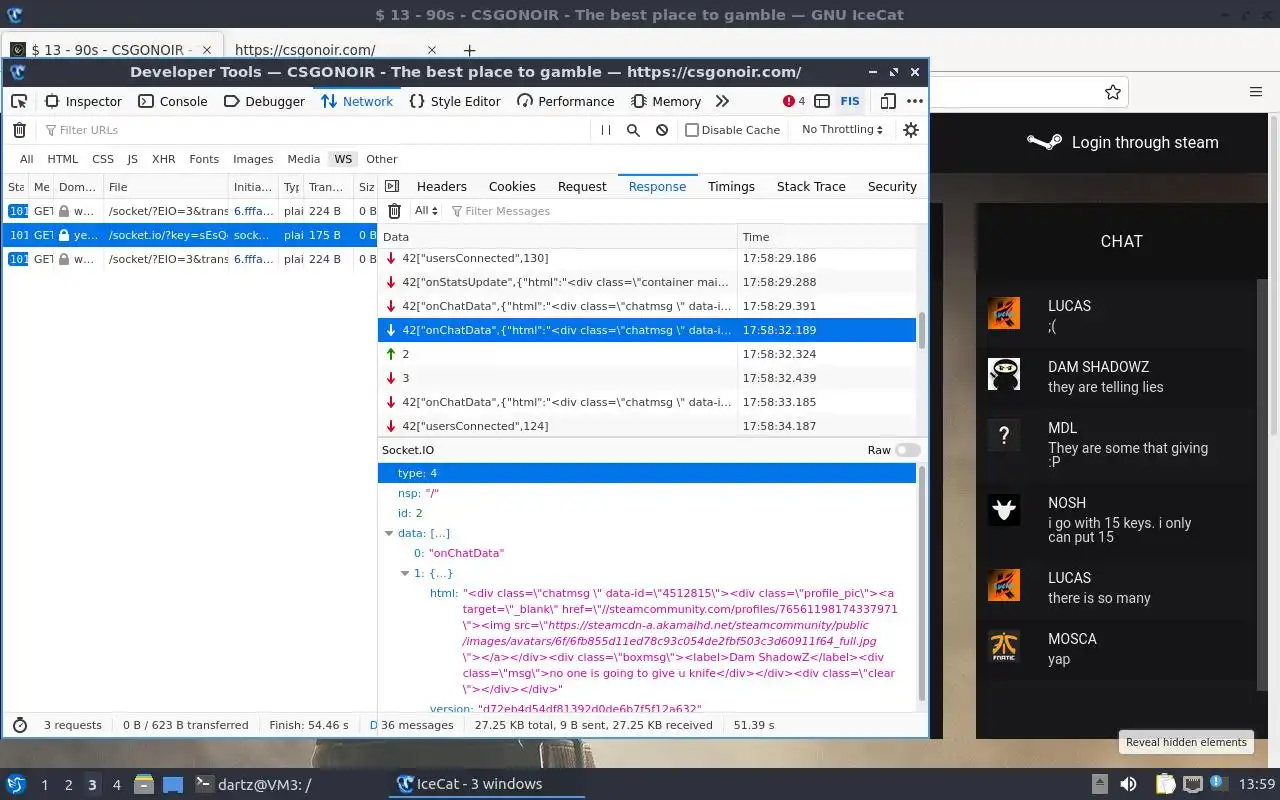Switch to Response tab
The width and height of the screenshot is (1280, 800).
[x=657, y=186]
